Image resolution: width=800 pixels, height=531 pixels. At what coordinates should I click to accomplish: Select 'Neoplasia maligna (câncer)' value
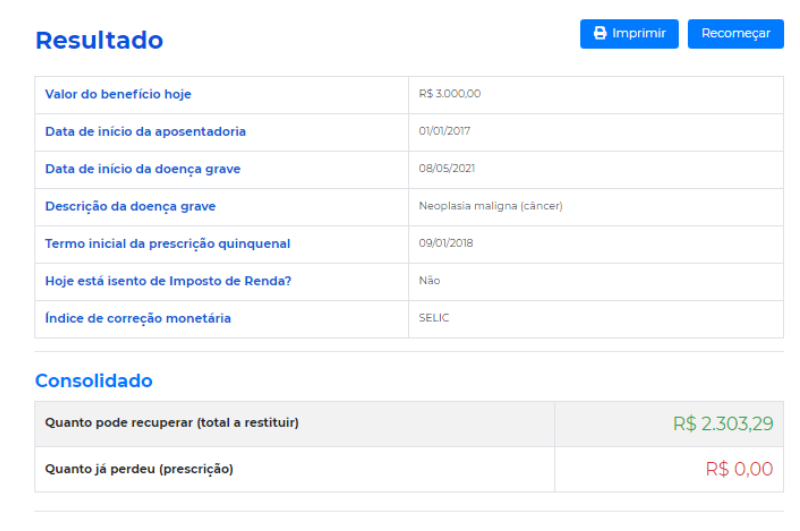(x=490, y=206)
